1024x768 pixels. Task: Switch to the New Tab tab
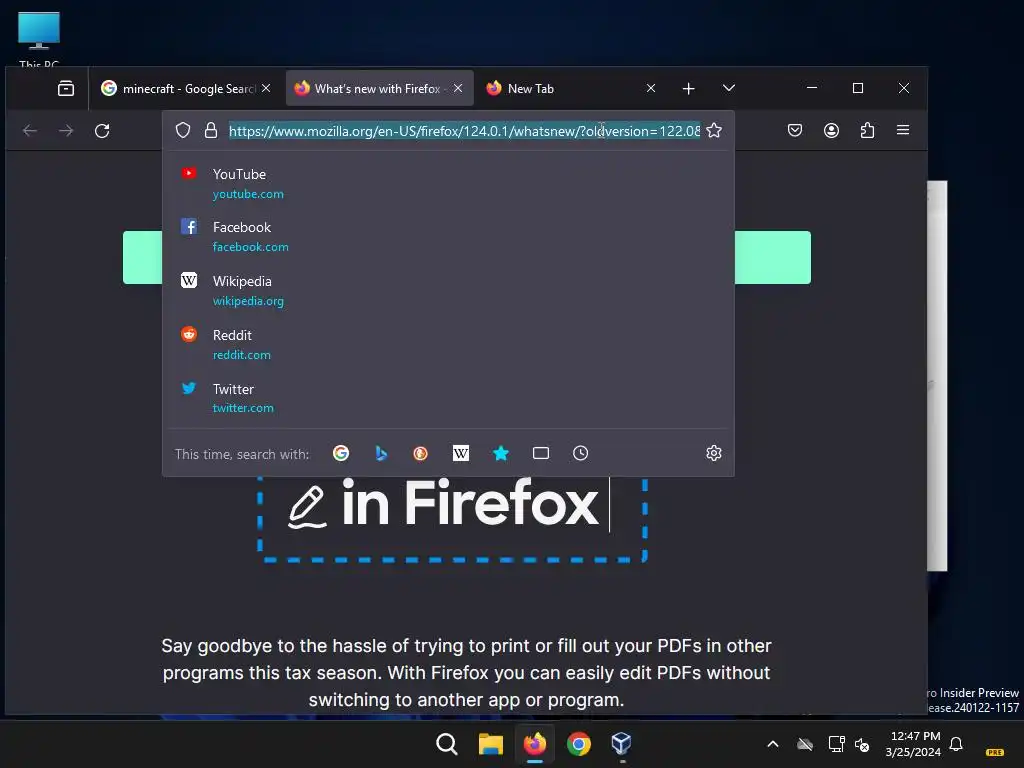pos(569,88)
